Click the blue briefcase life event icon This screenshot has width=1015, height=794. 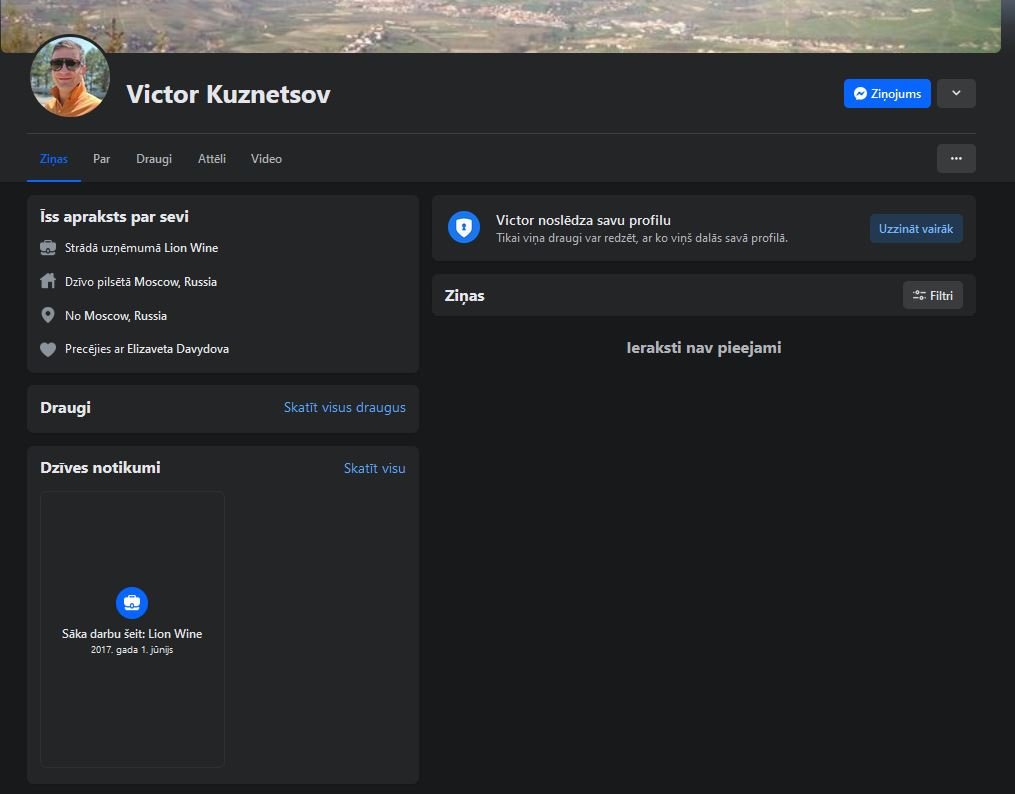tap(132, 603)
